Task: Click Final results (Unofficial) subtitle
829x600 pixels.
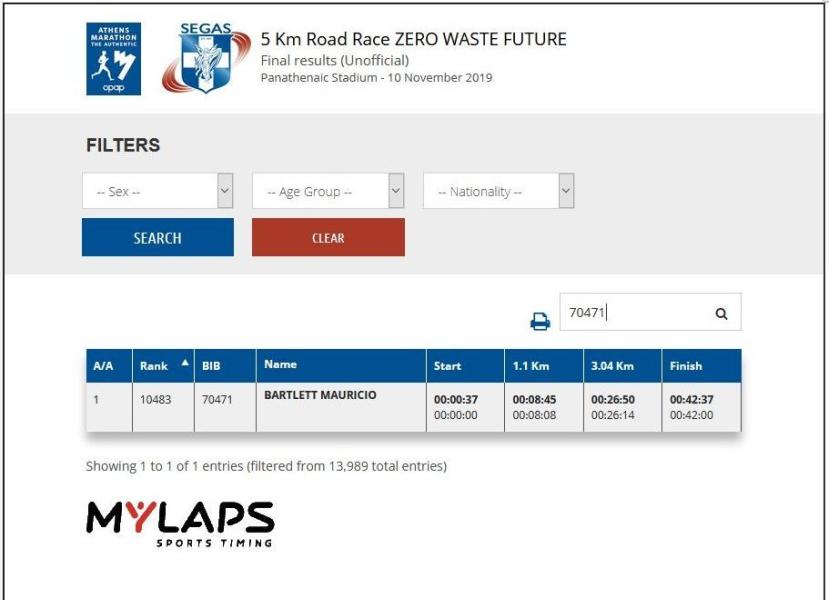Action: (x=335, y=60)
